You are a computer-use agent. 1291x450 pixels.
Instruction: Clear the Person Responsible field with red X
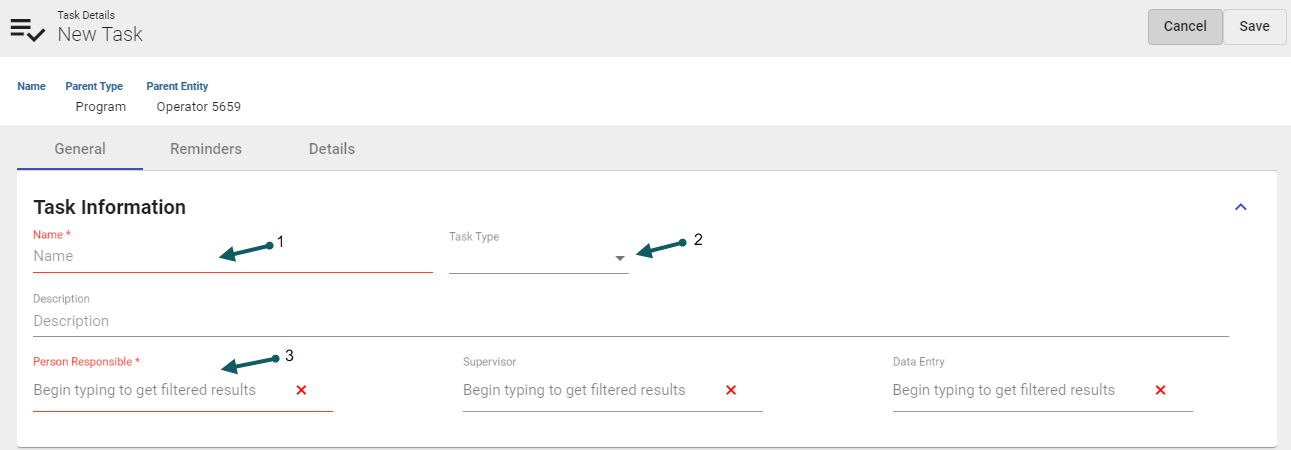pyautogui.click(x=301, y=390)
